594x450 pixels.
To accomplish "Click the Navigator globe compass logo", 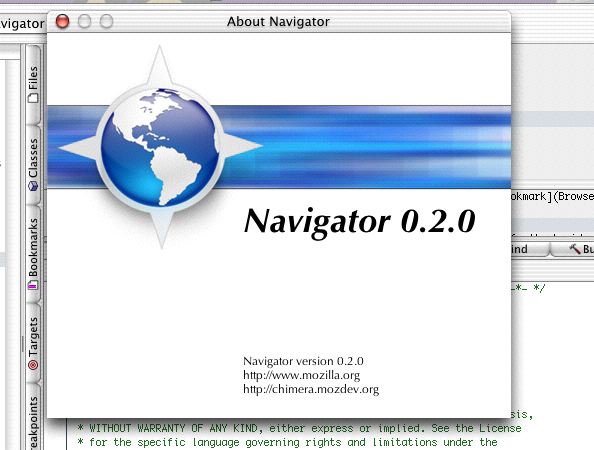I will pos(160,147).
